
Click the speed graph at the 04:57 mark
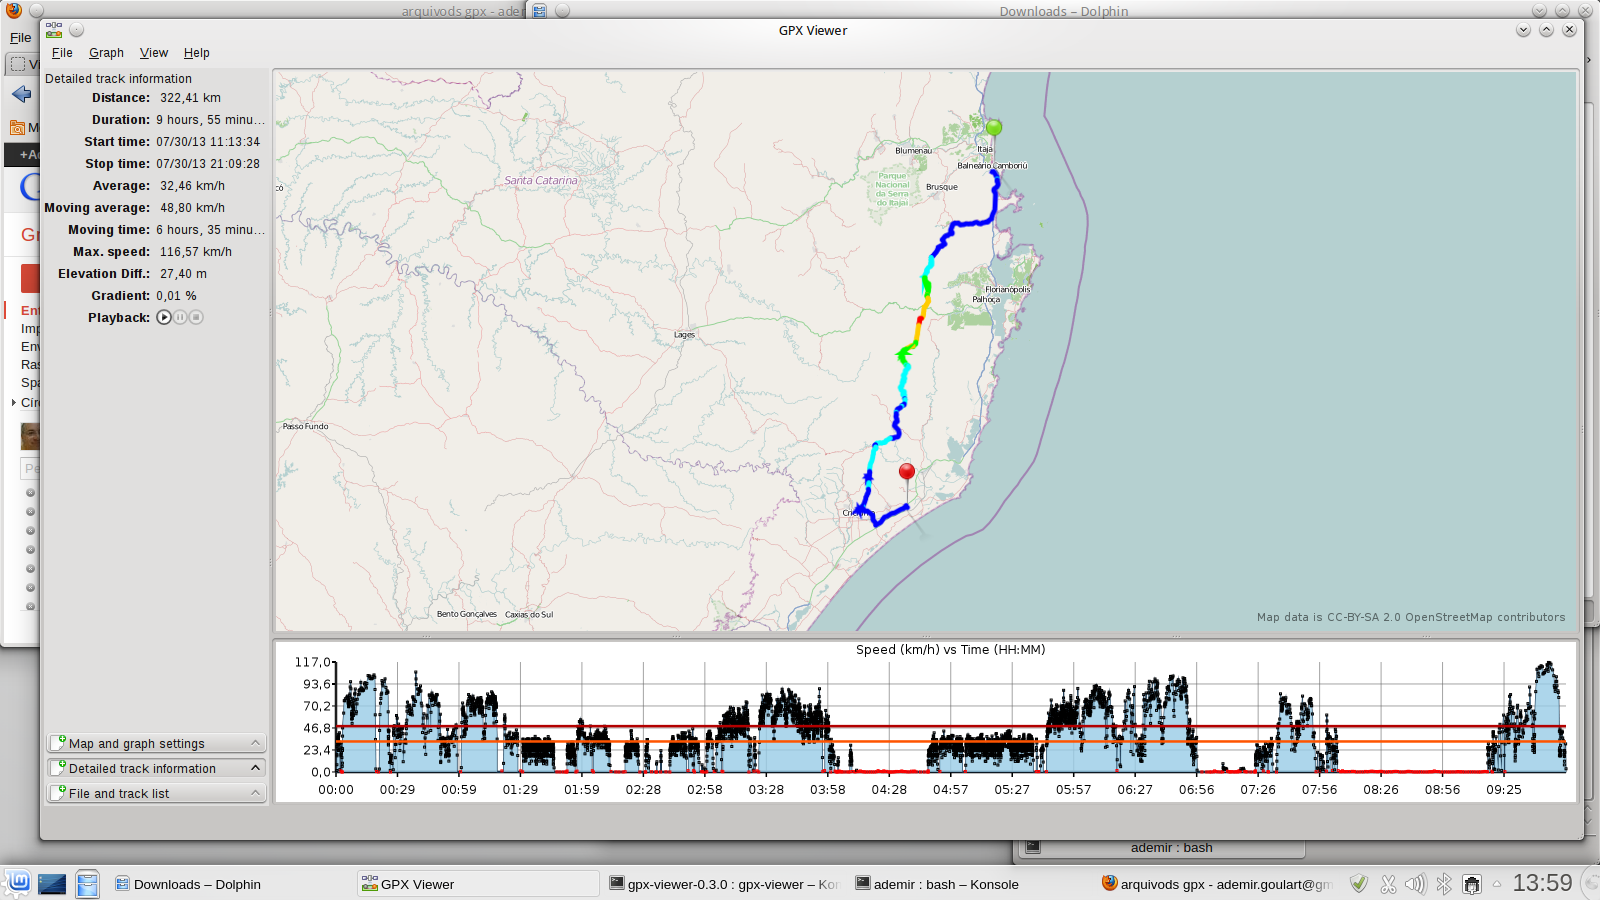pos(950,740)
